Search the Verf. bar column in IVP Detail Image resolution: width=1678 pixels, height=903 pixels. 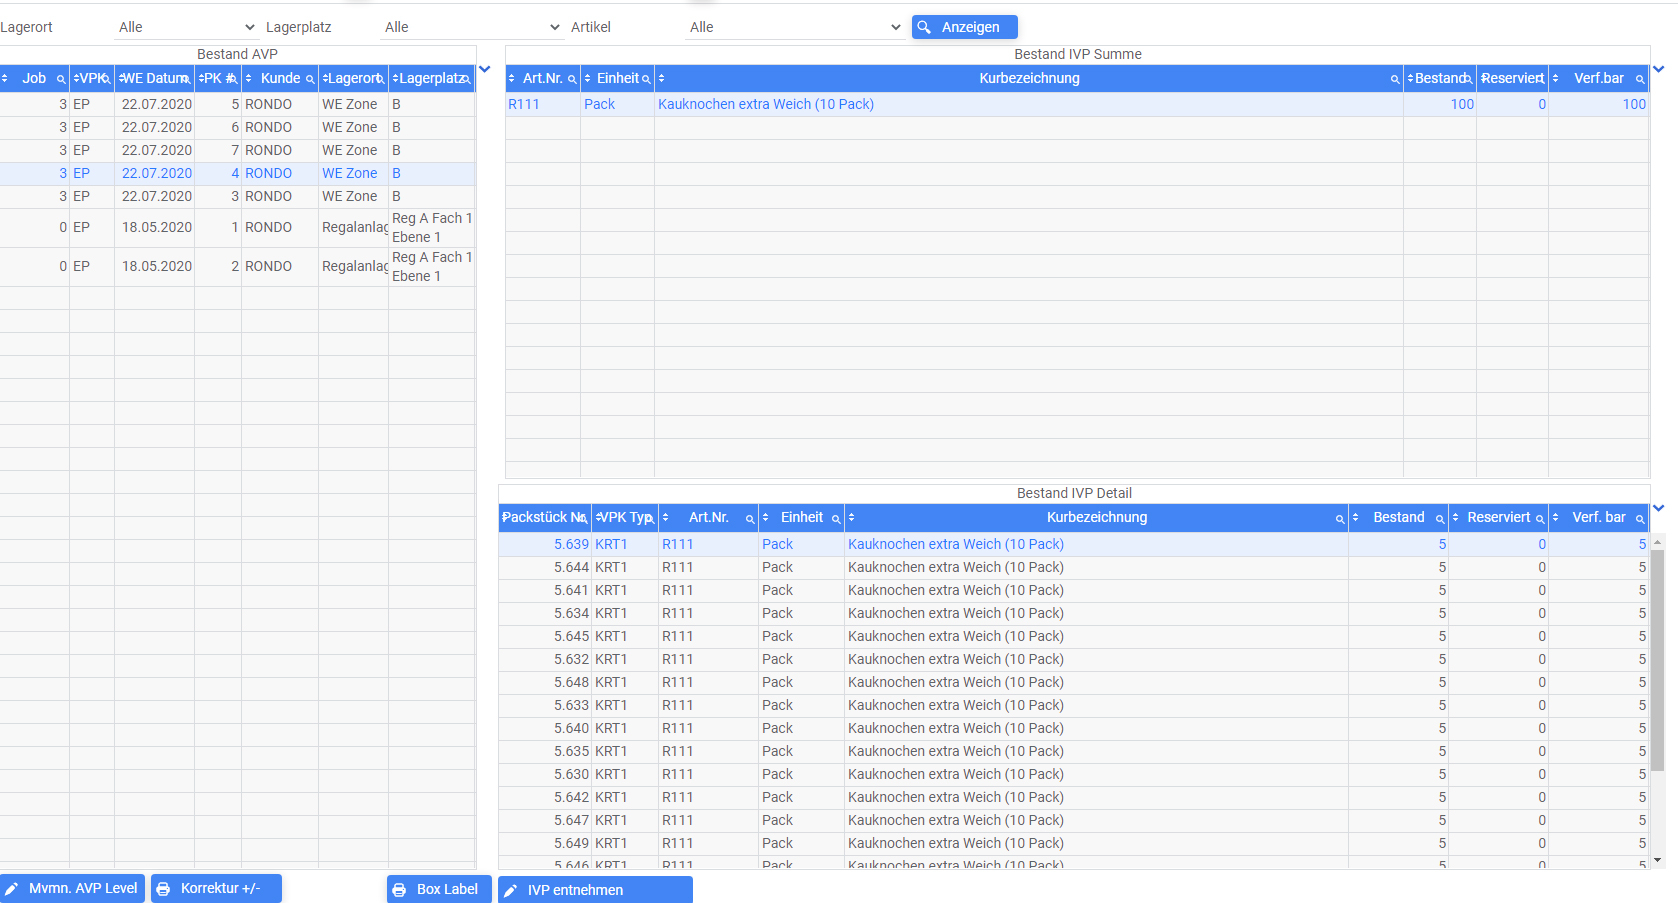[1640, 518]
